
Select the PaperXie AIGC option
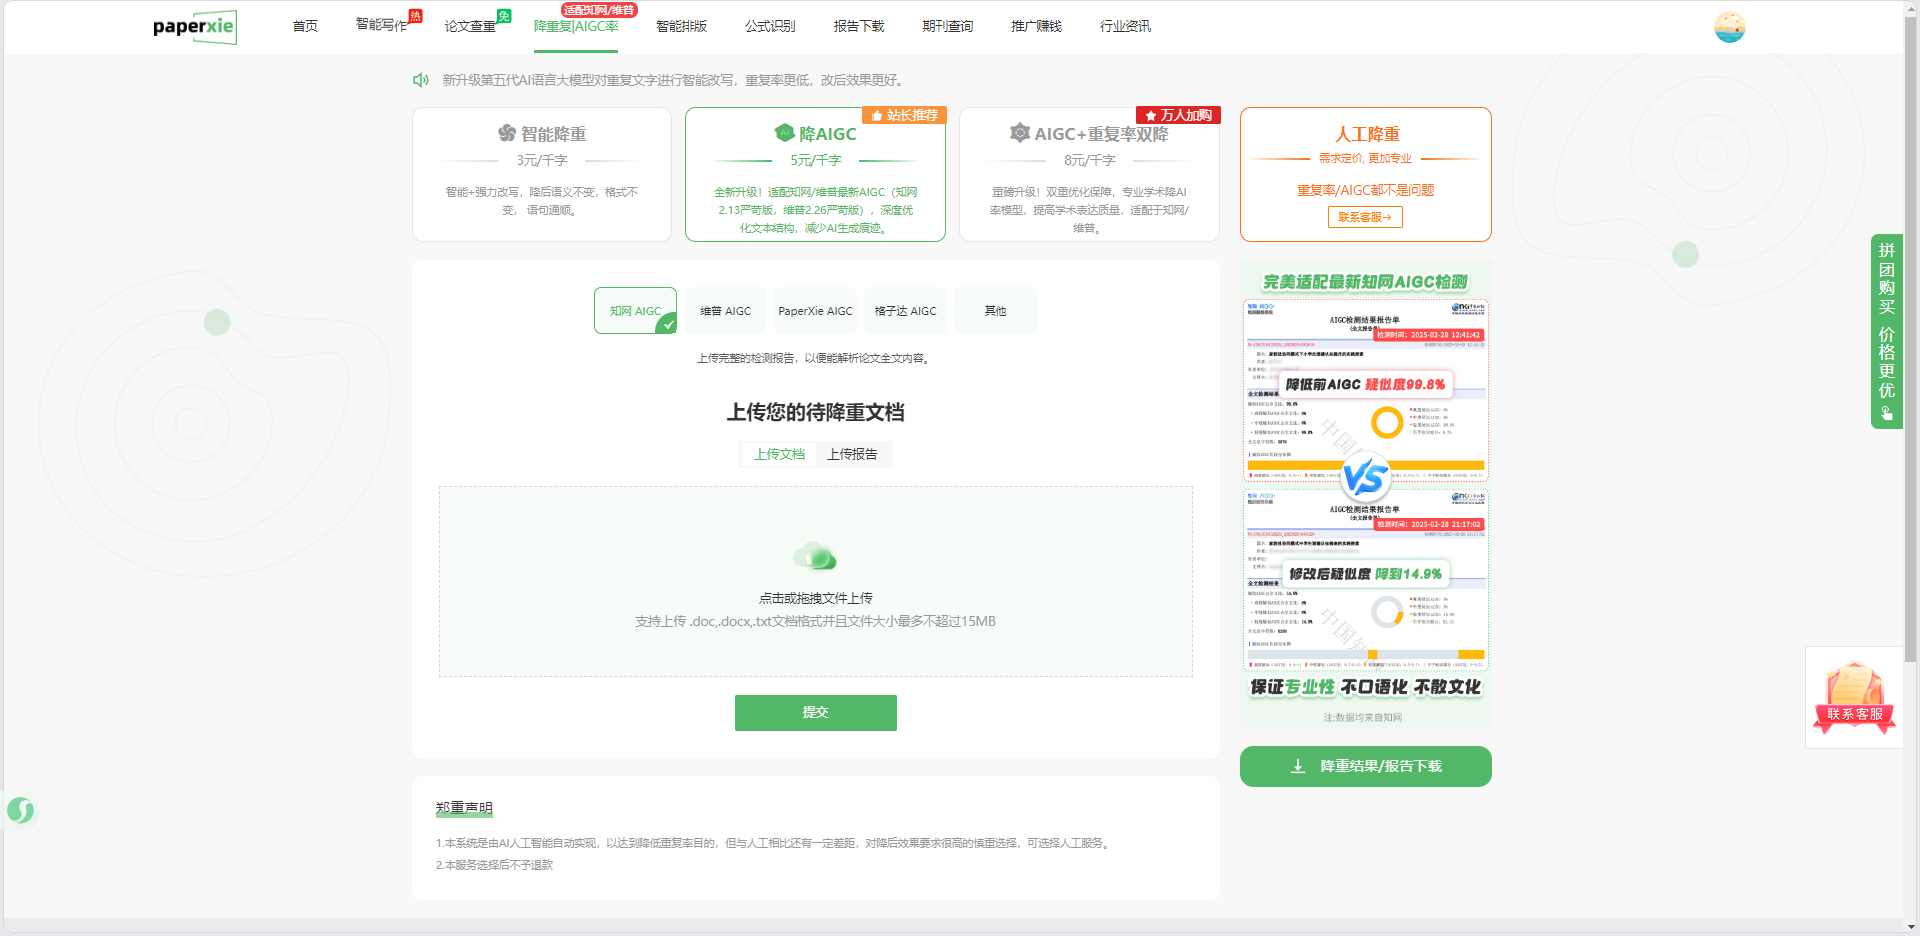(815, 311)
